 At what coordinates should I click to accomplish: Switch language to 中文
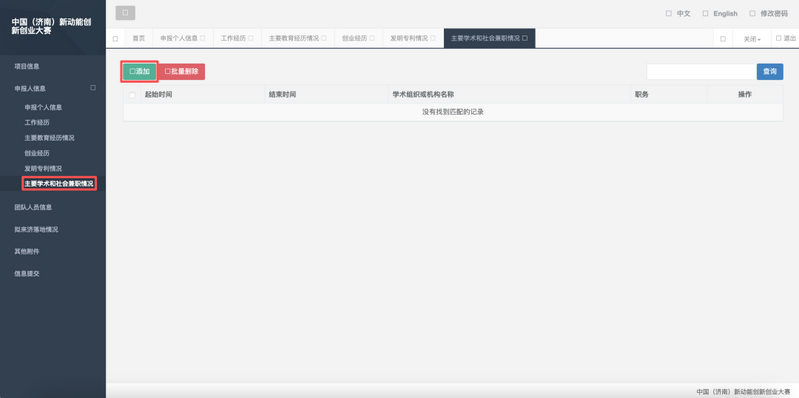pos(683,14)
